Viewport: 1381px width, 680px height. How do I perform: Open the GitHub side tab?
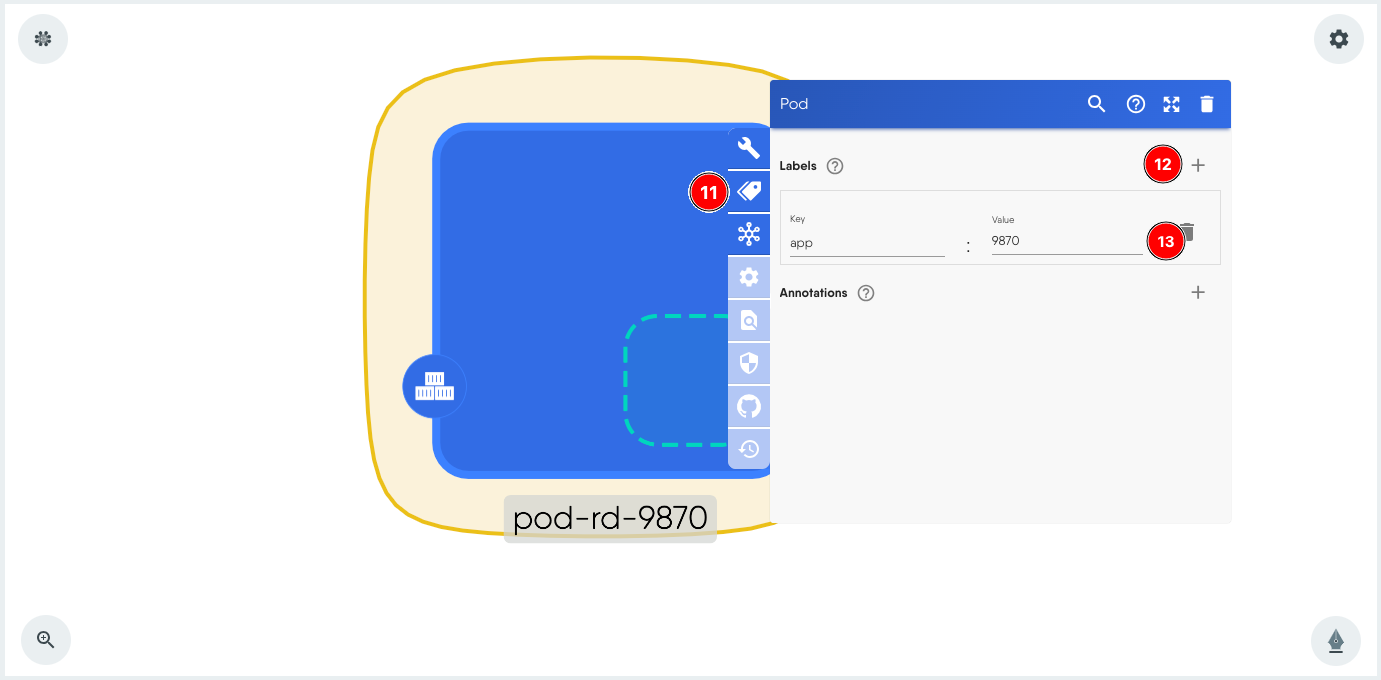point(748,406)
